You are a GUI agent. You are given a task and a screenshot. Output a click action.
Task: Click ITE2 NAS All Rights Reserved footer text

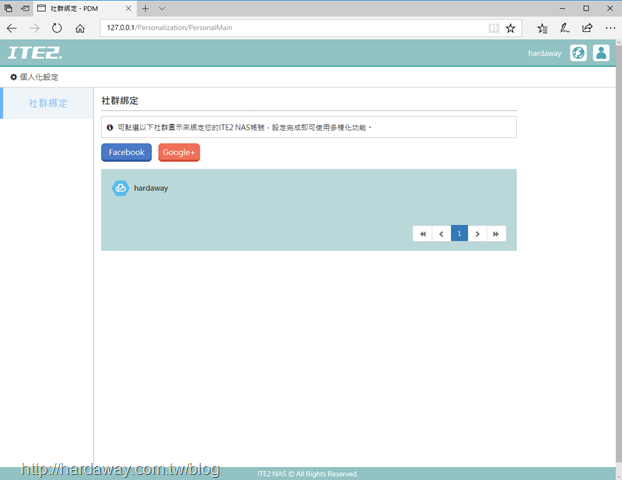(307, 474)
